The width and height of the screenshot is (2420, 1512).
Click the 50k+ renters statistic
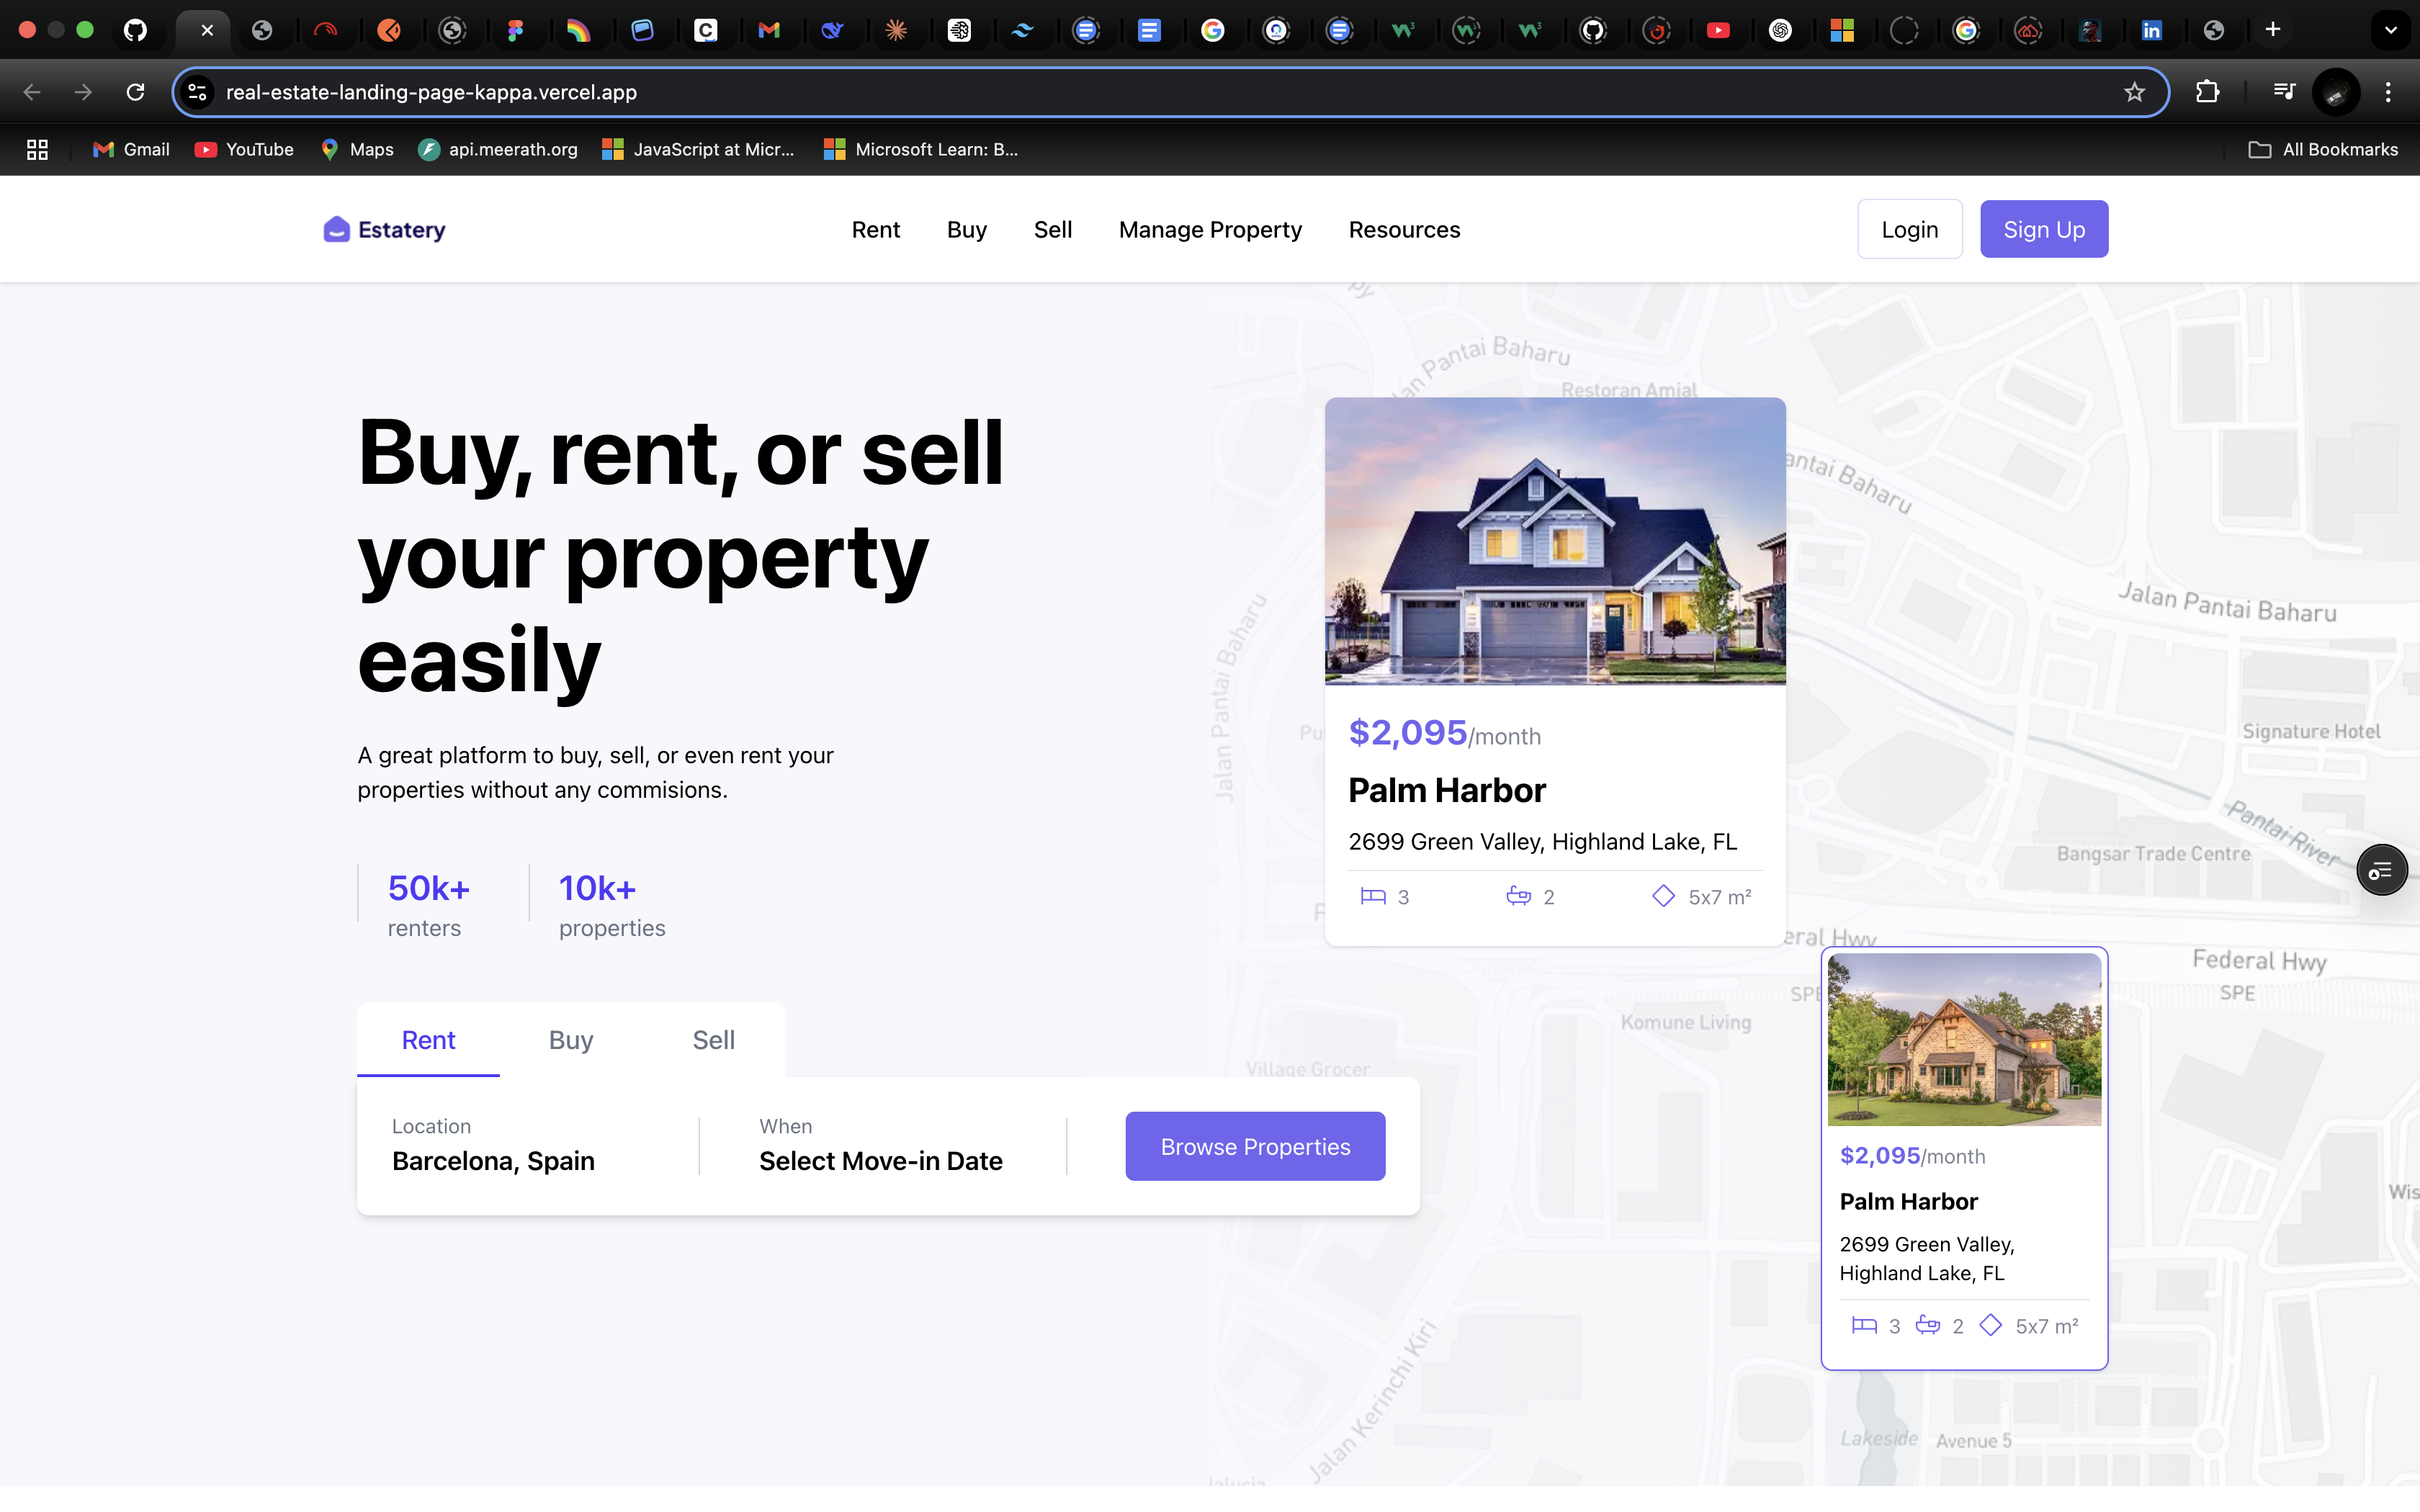tap(428, 904)
